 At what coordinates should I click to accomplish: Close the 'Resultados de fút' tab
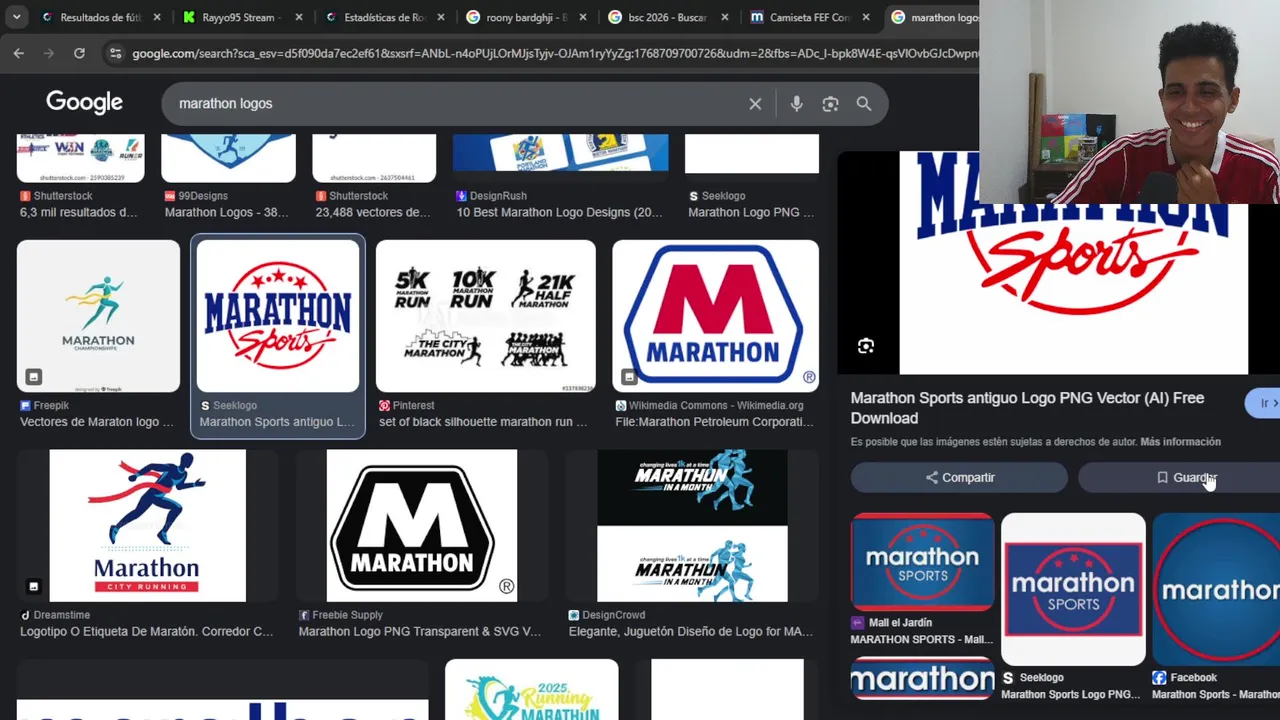pos(157,17)
